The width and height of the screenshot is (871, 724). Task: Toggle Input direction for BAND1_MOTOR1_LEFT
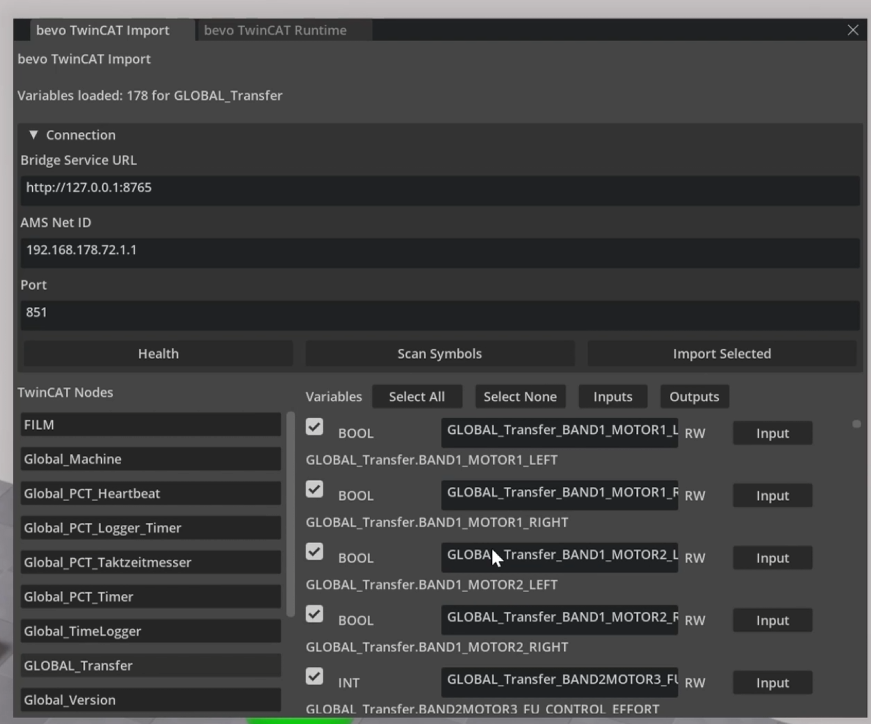click(772, 433)
